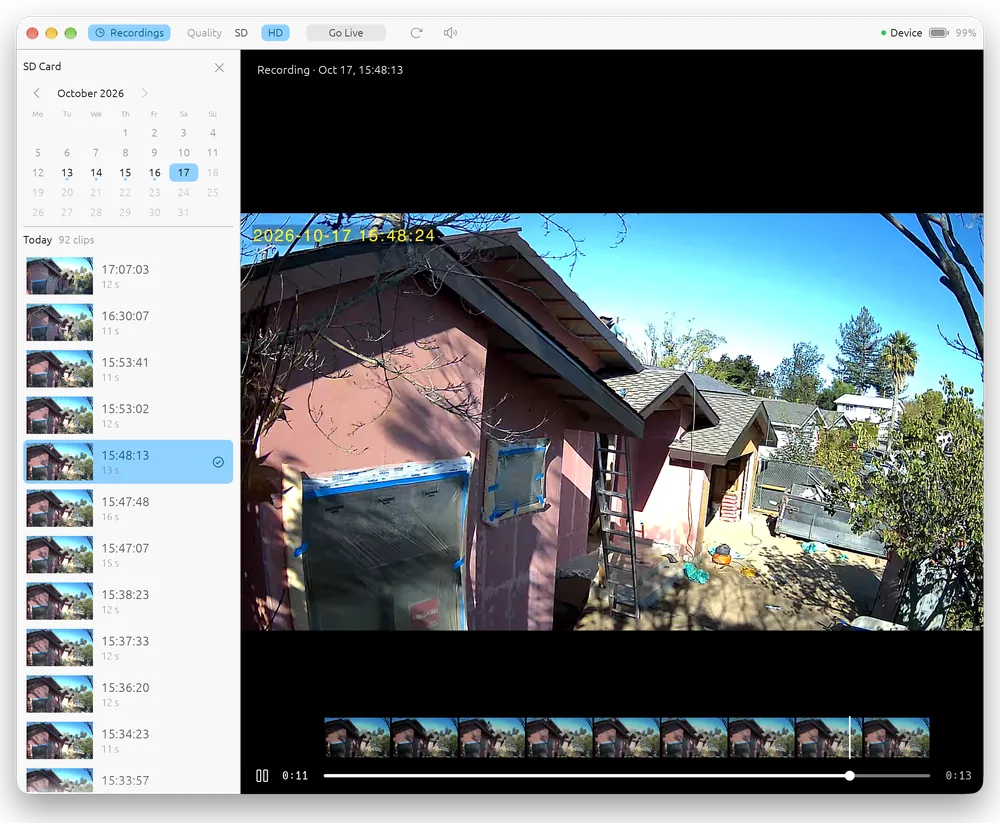This screenshot has height=823, width=1000.
Task: Click the 0:11 elapsed time label
Action: [295, 776]
